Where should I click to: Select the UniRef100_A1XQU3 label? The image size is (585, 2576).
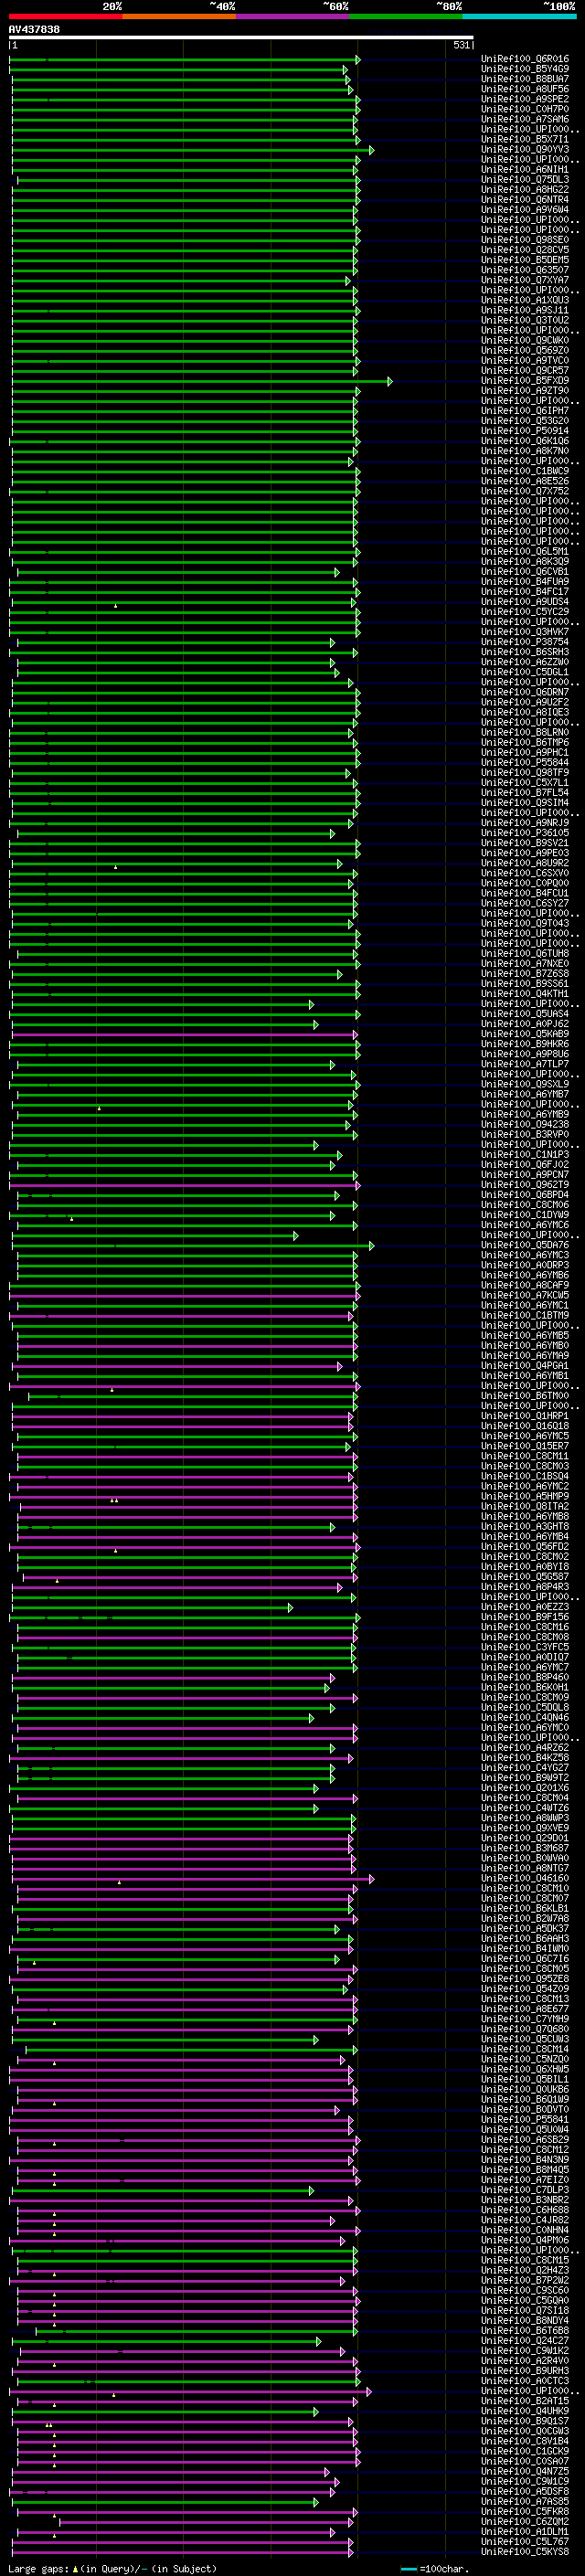click(x=525, y=301)
